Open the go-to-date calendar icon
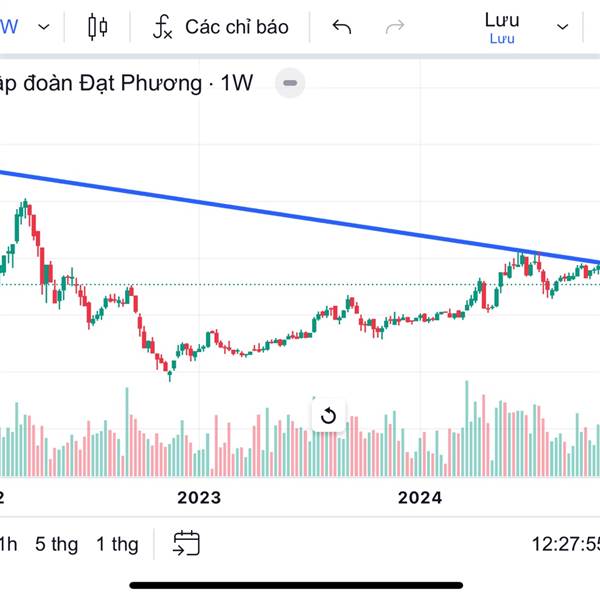Viewport: 600px width, 600px height. tap(186, 543)
